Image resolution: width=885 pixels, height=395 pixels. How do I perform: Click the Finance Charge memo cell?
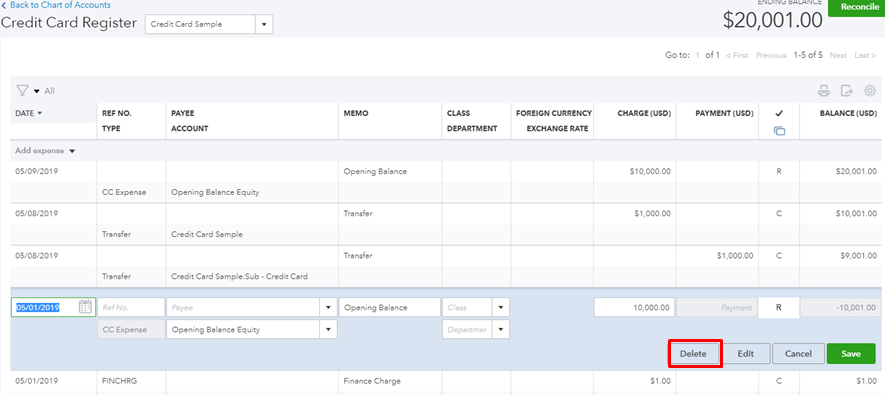[x=372, y=381]
